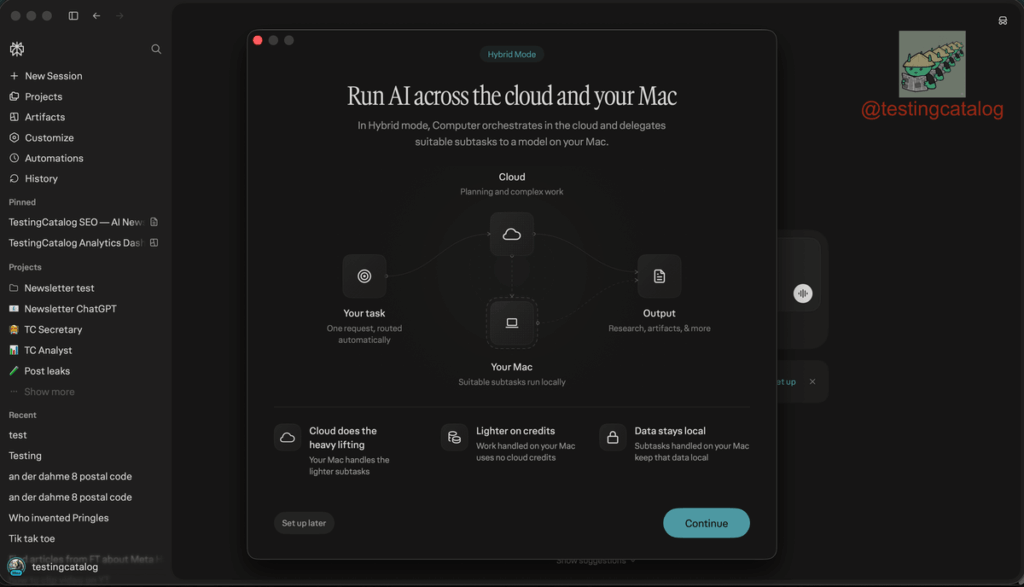Click the TC Analyst chart icon
Screen dimensions: 1024x587
click(14, 351)
